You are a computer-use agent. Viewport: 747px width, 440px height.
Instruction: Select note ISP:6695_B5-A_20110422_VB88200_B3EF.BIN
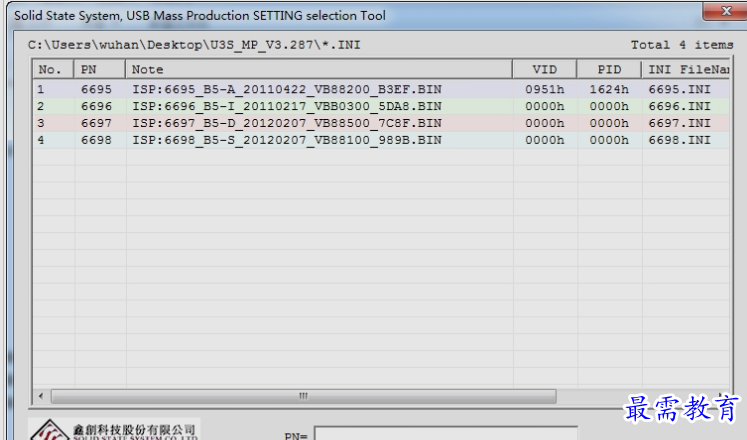[x=287, y=90]
